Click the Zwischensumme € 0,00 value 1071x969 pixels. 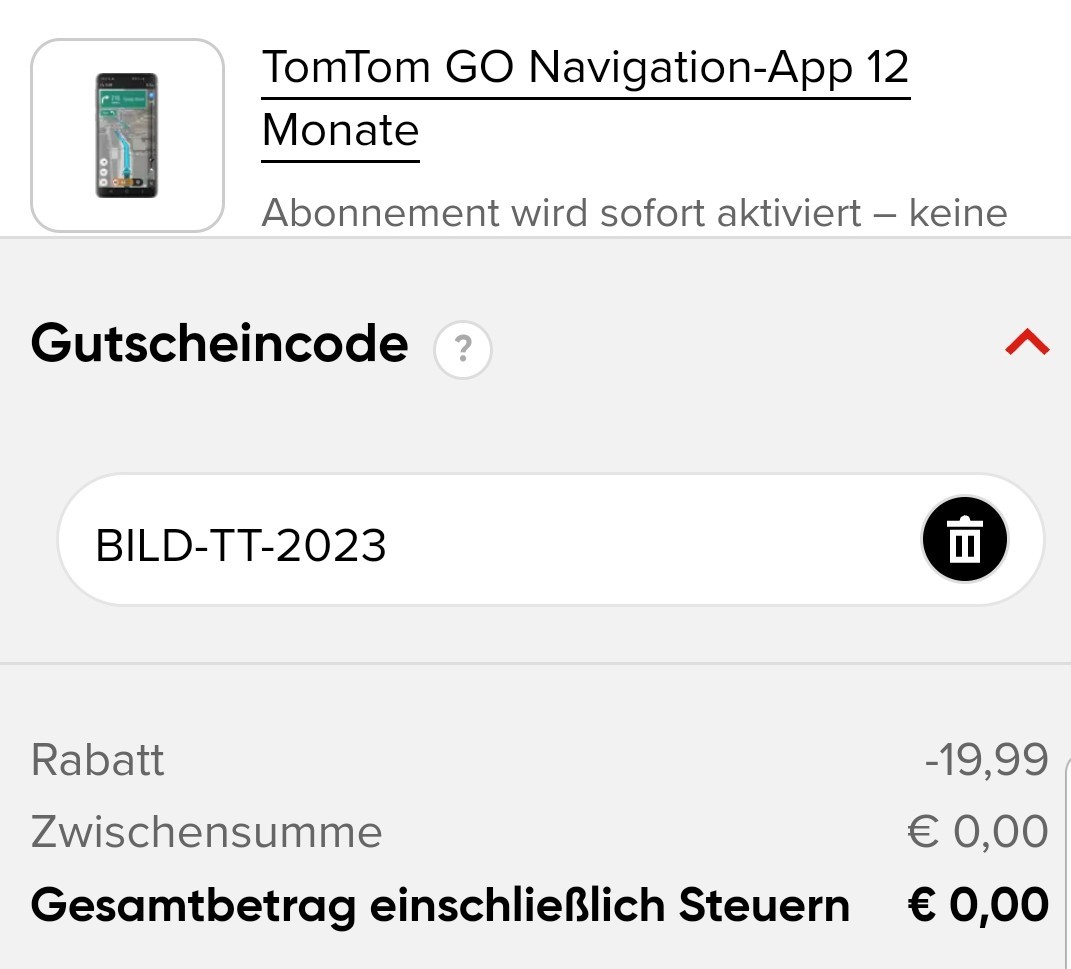point(977,832)
